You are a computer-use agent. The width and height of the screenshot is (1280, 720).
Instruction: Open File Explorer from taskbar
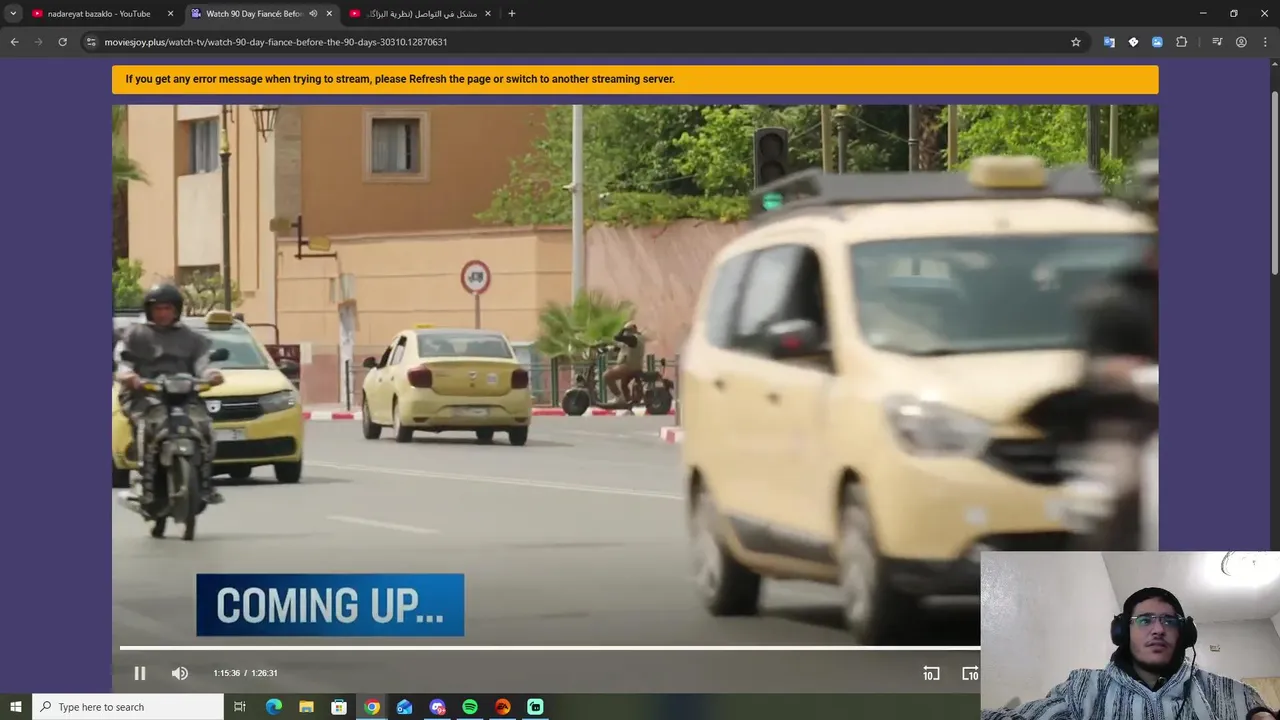307,707
